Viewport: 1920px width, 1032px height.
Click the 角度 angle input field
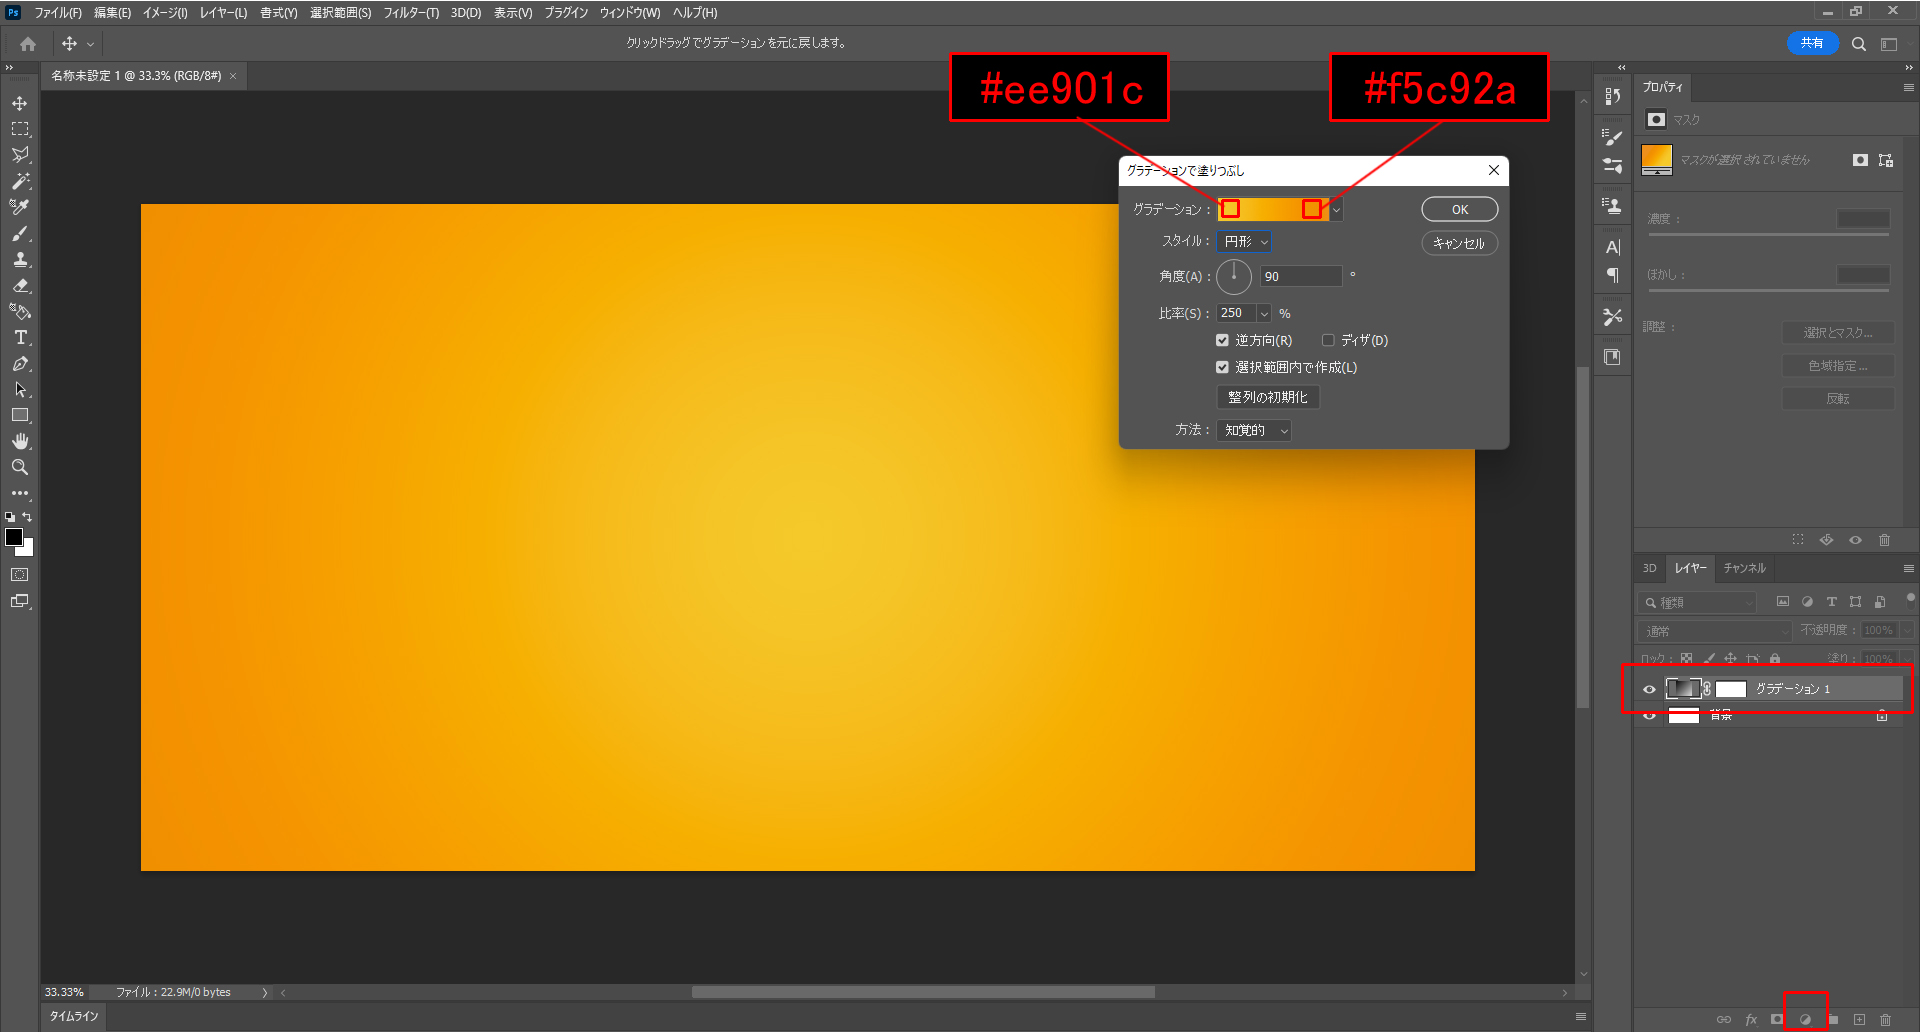pyautogui.click(x=1300, y=277)
